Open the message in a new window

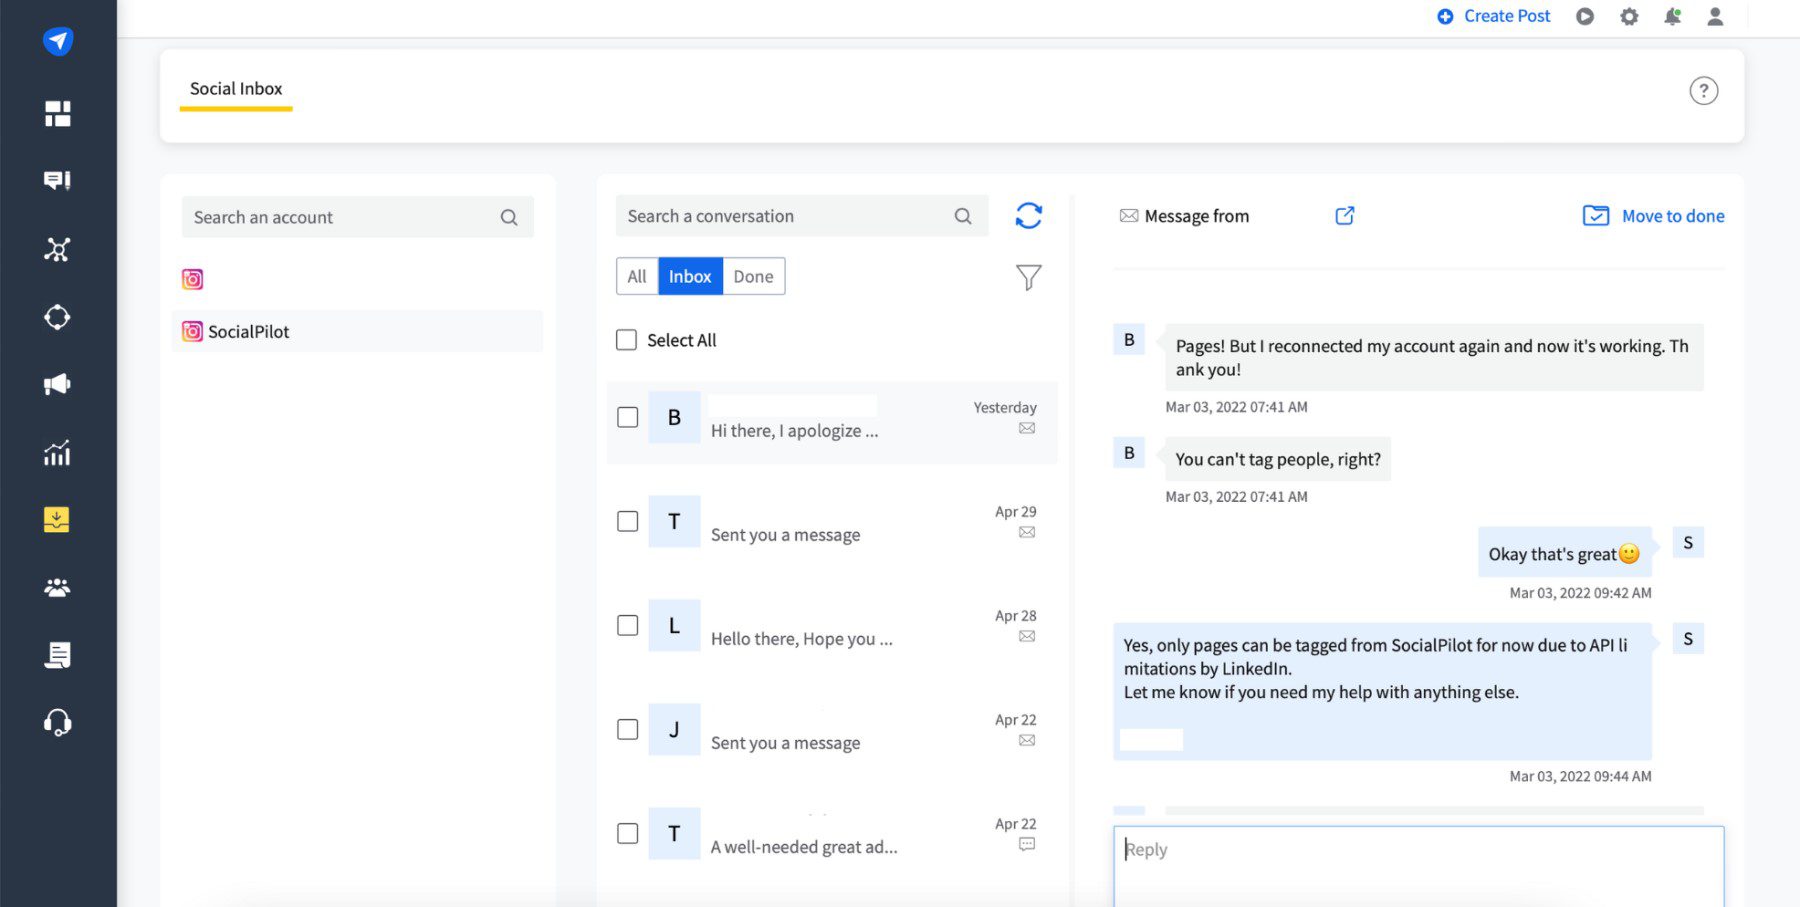pyautogui.click(x=1344, y=215)
